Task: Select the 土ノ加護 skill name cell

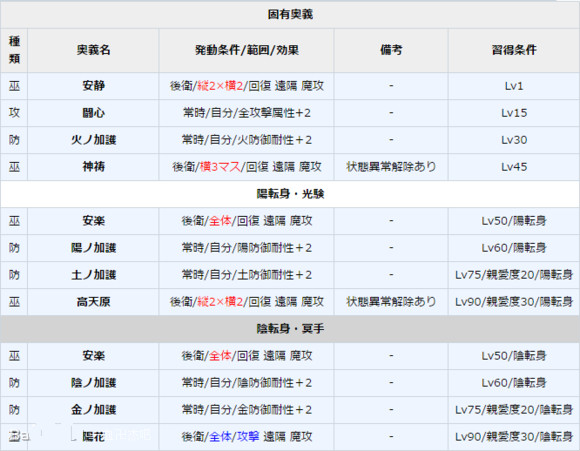Action: pyautogui.click(x=93, y=275)
